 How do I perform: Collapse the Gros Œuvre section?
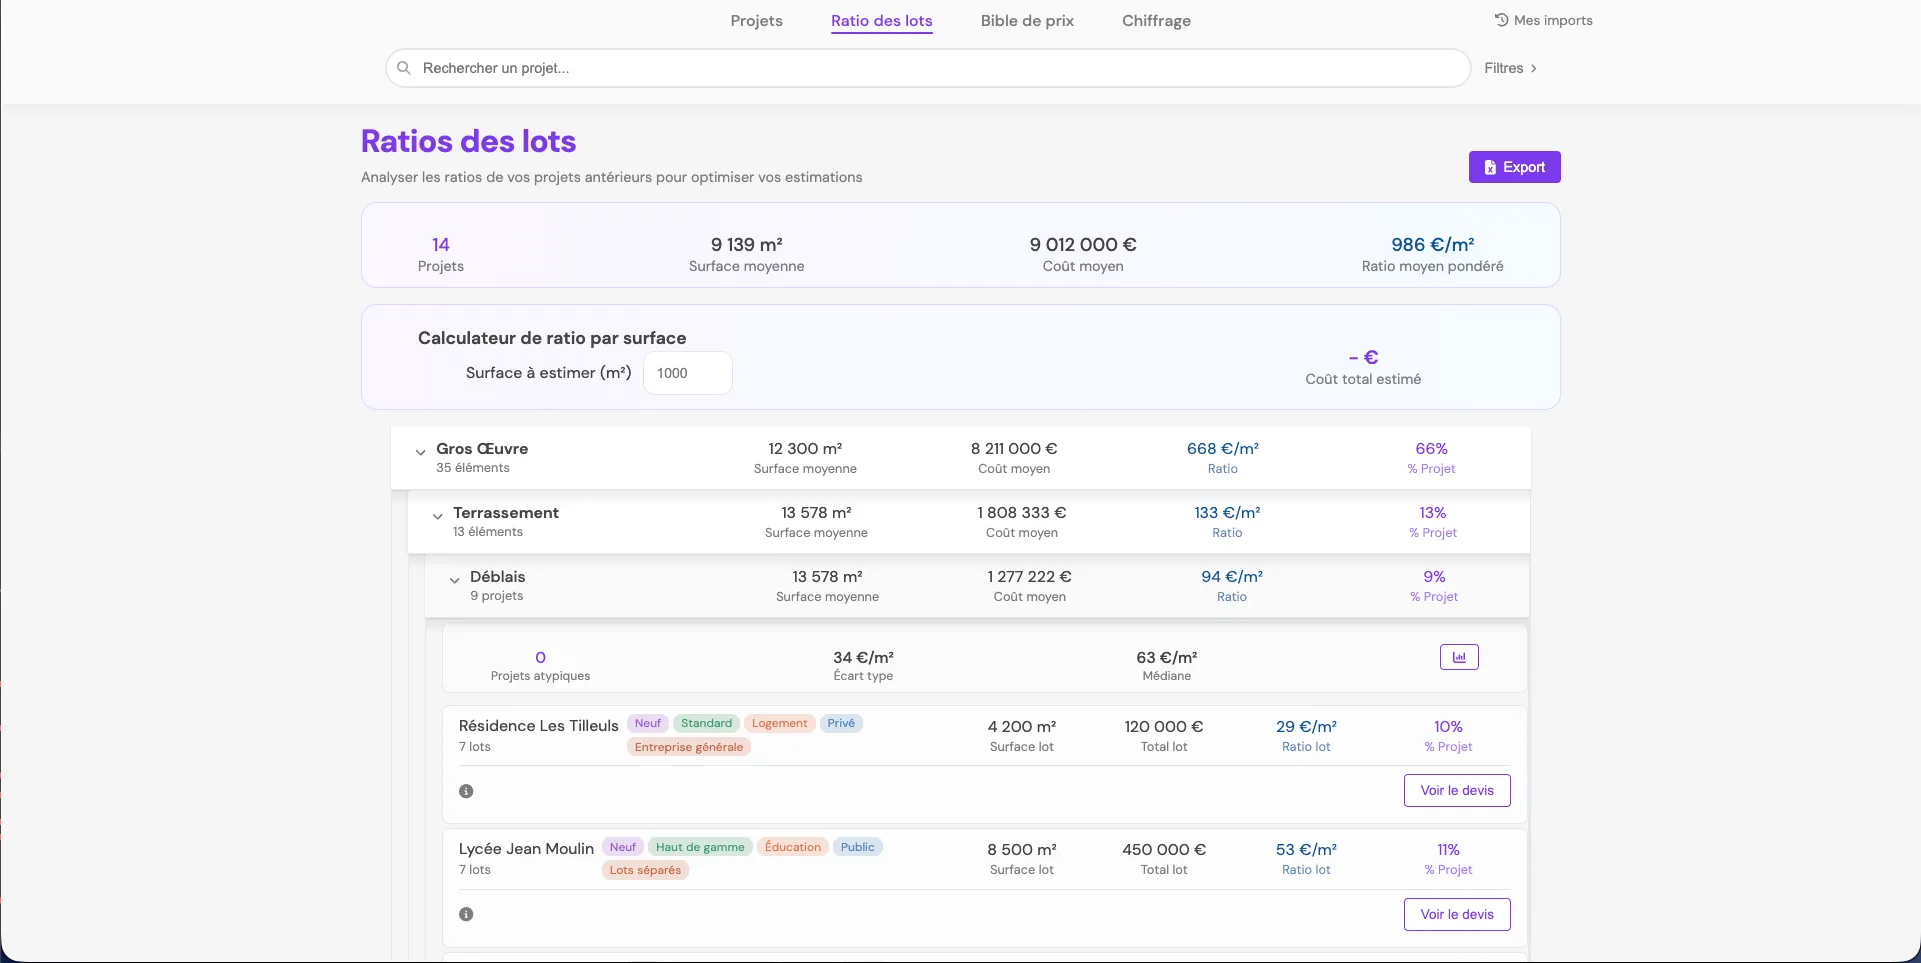421,453
